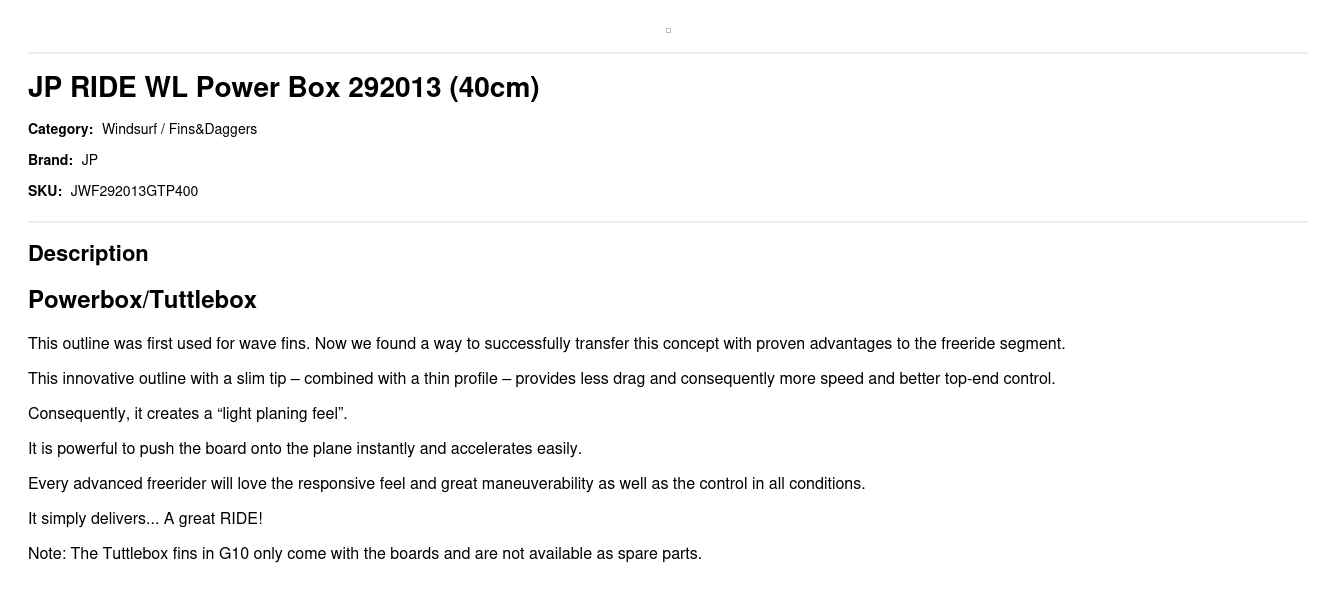Select the JP brand value
1328x609 pixels.
[x=90, y=160]
